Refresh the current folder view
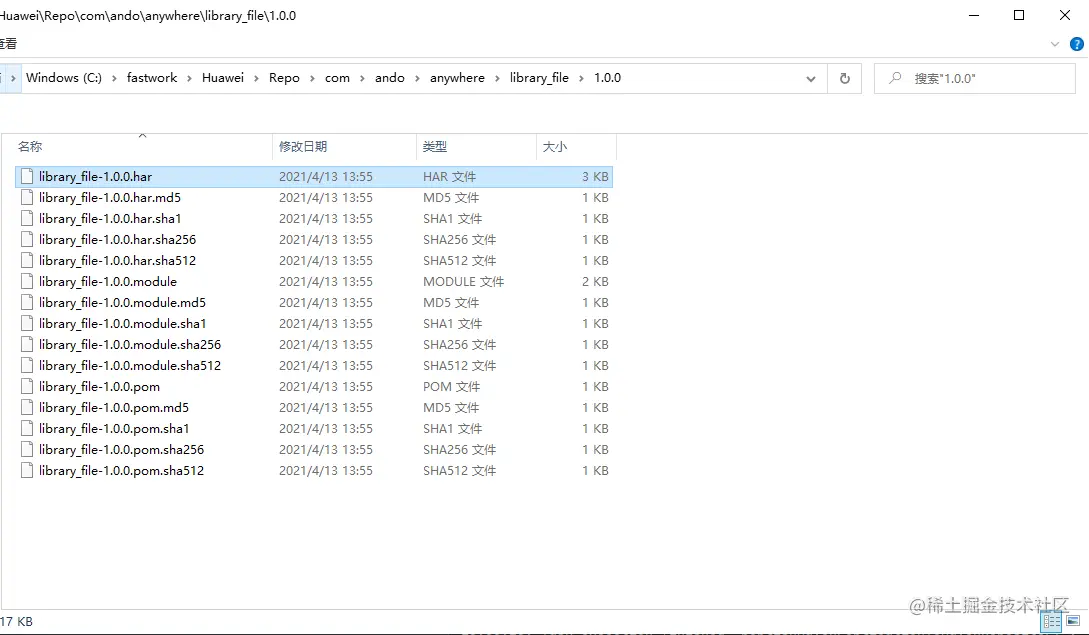 point(845,79)
